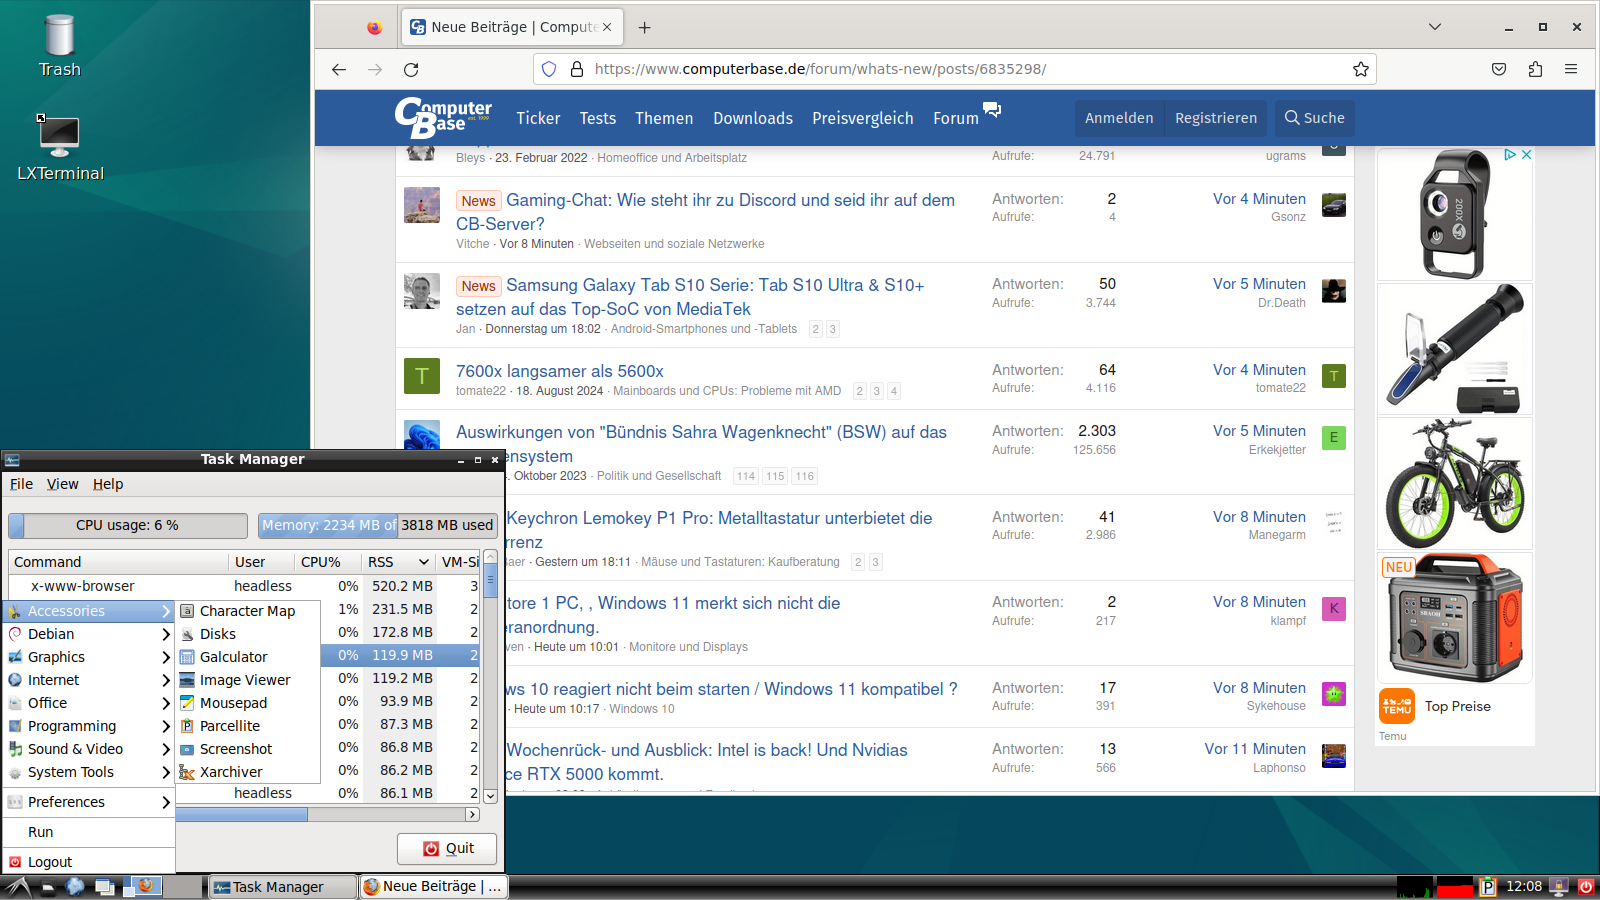This screenshot has width=1600, height=900.
Task: Expand the Accessories menu category
Action: 89,611
